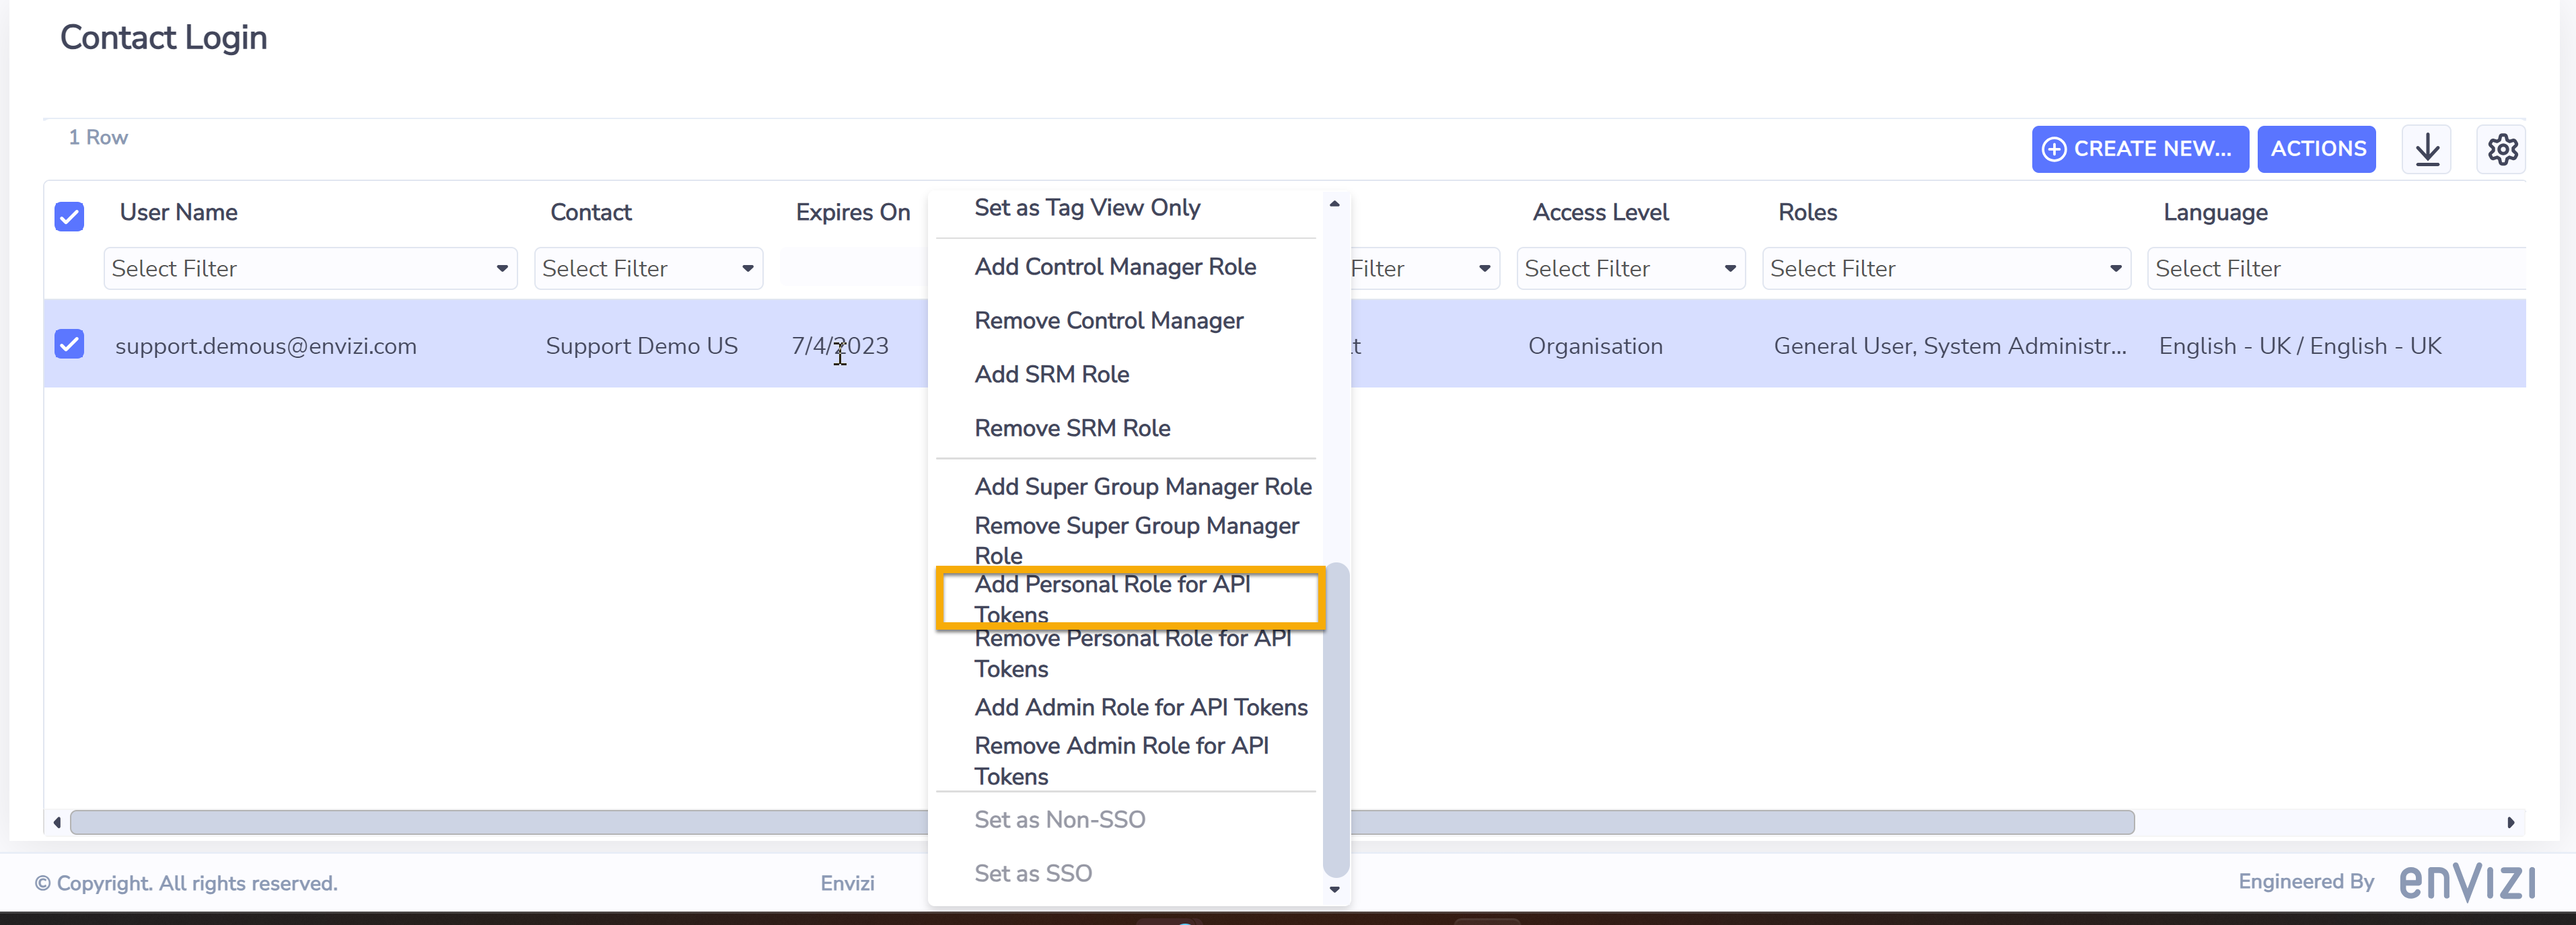This screenshot has height=925, width=2576.
Task: Choose Remove Personal Role for API Tokens
Action: [x=1133, y=653]
